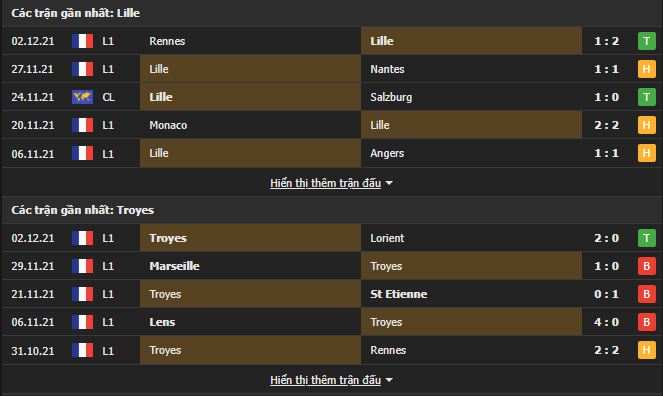Click the green T badge for Troyes–Lorient
The width and height of the screenshot is (663, 396).
[647, 238]
